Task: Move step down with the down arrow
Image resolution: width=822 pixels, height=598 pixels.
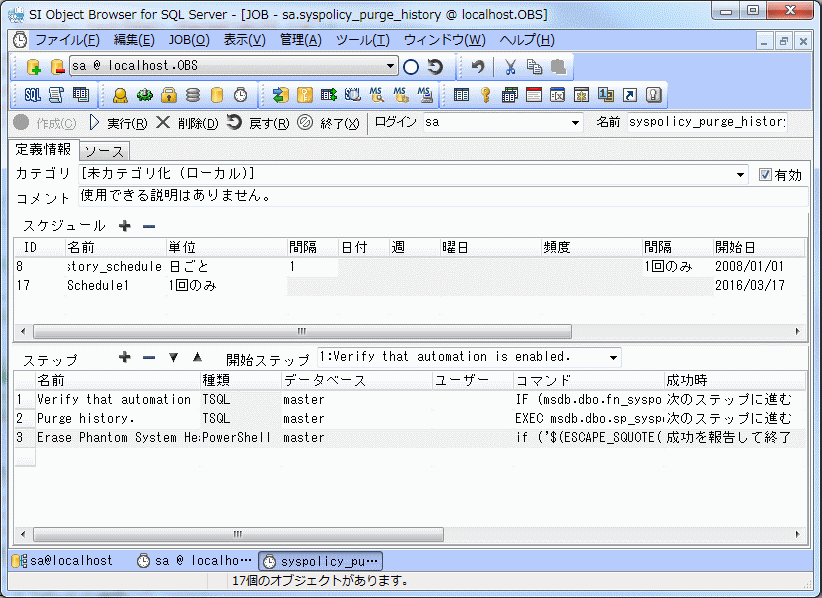Action: pos(173,357)
